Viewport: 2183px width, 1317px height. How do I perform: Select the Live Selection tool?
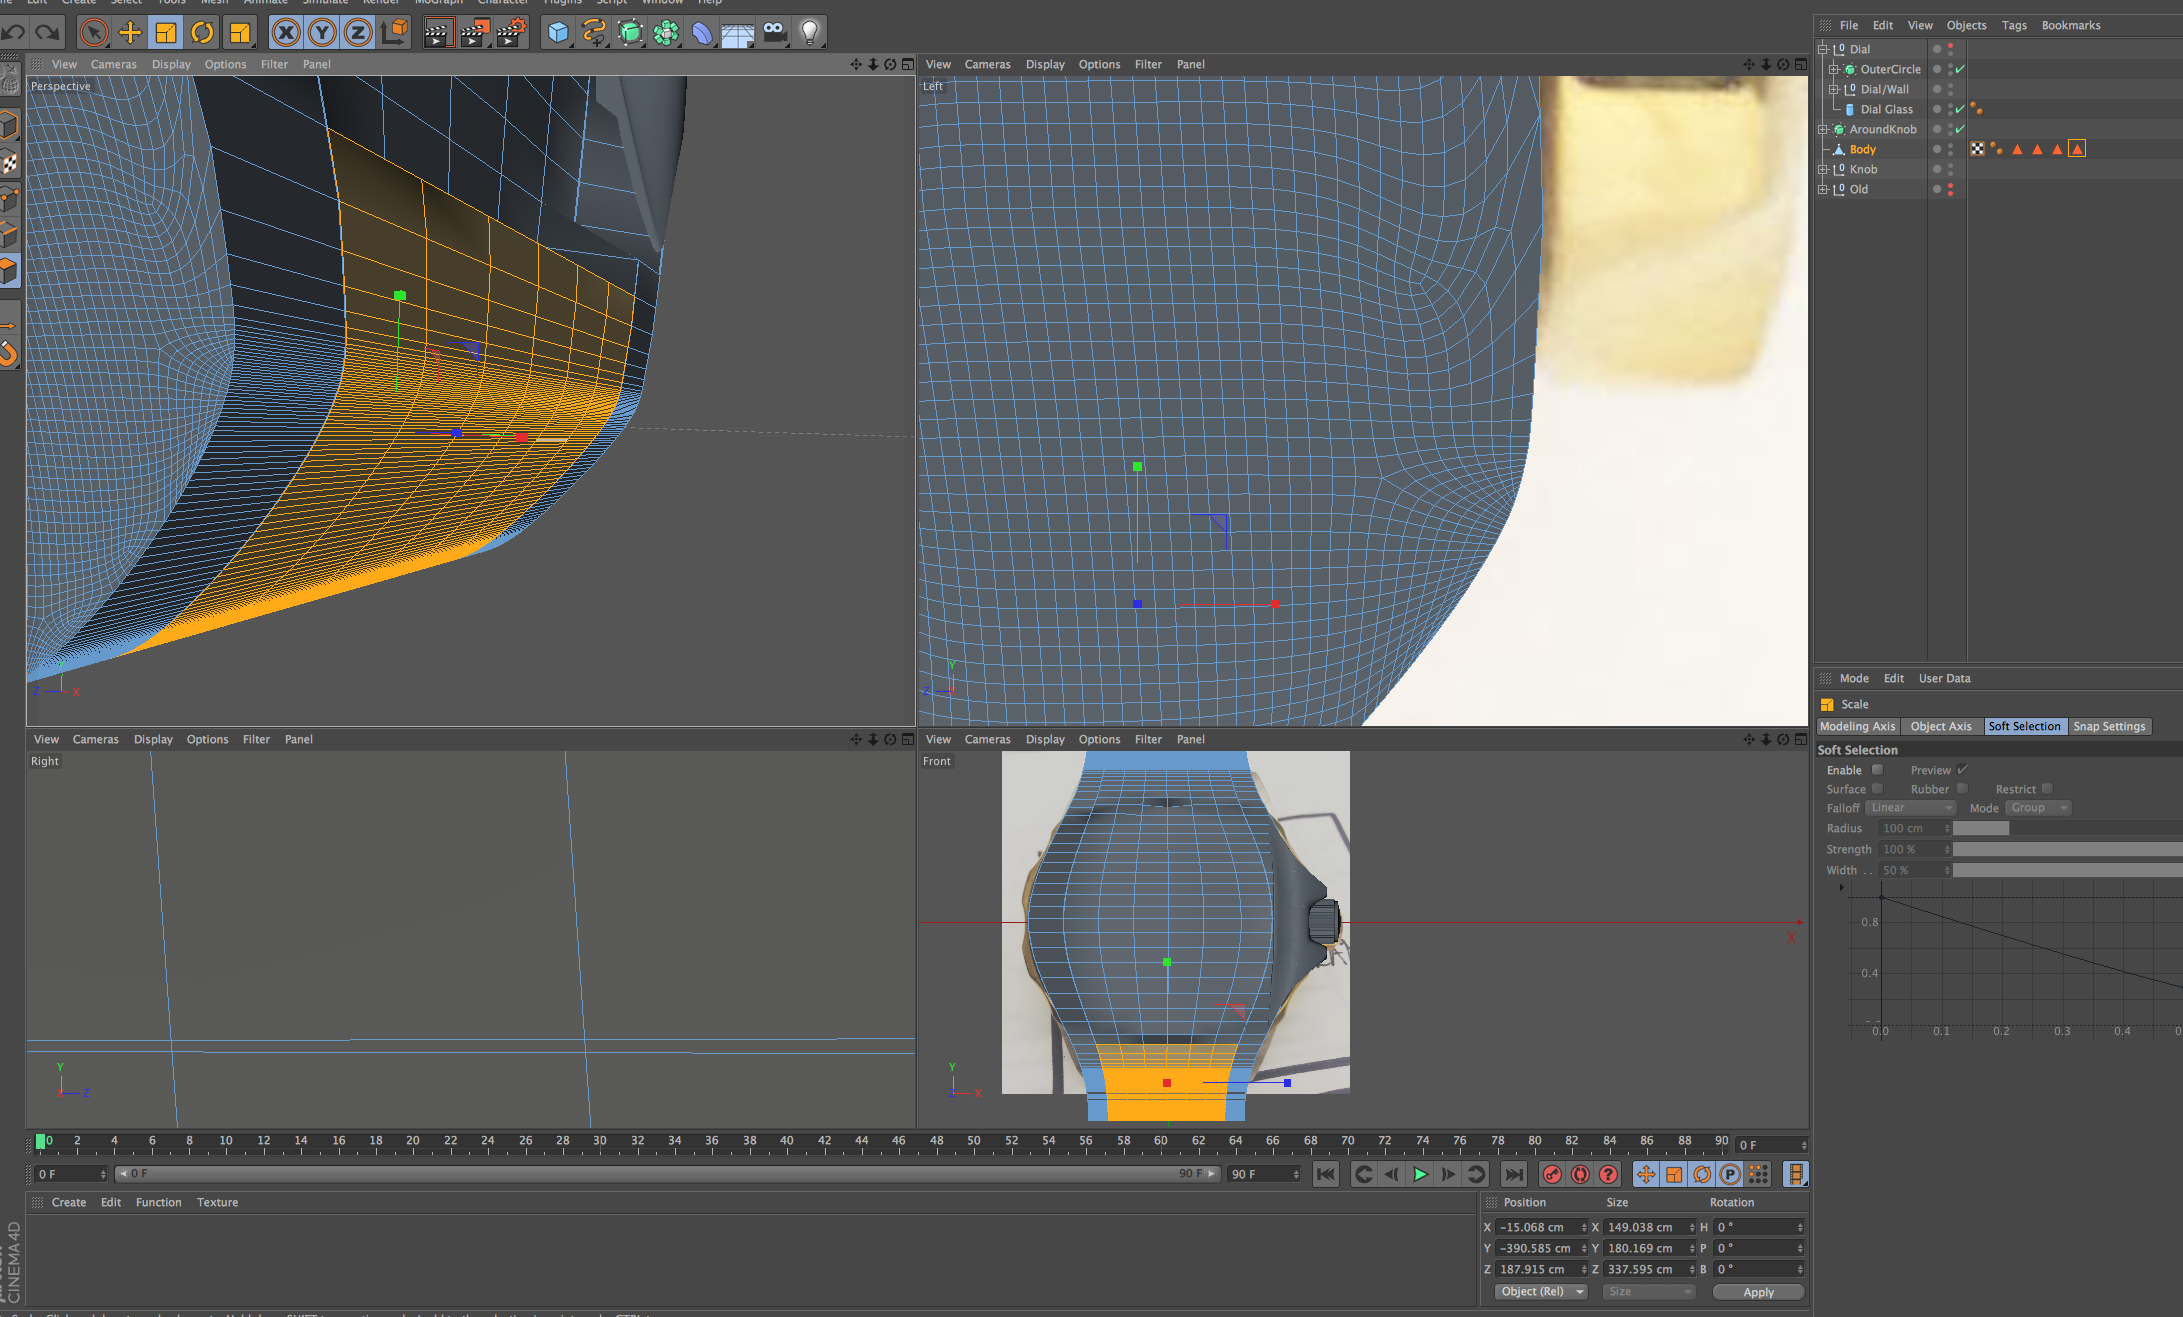tap(94, 33)
